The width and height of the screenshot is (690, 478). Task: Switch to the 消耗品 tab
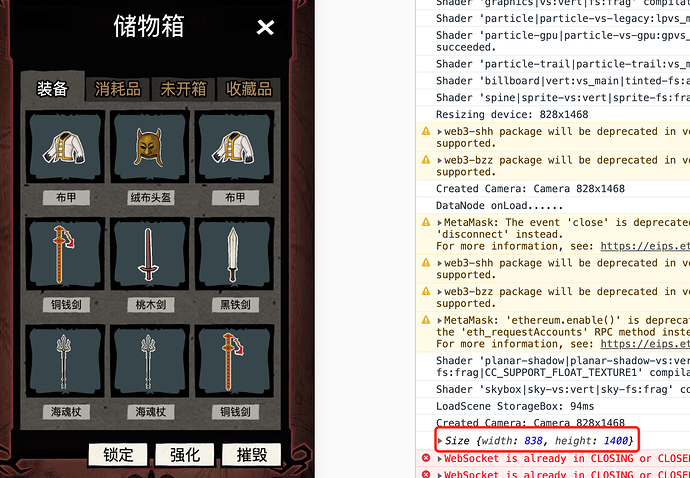click(x=117, y=89)
